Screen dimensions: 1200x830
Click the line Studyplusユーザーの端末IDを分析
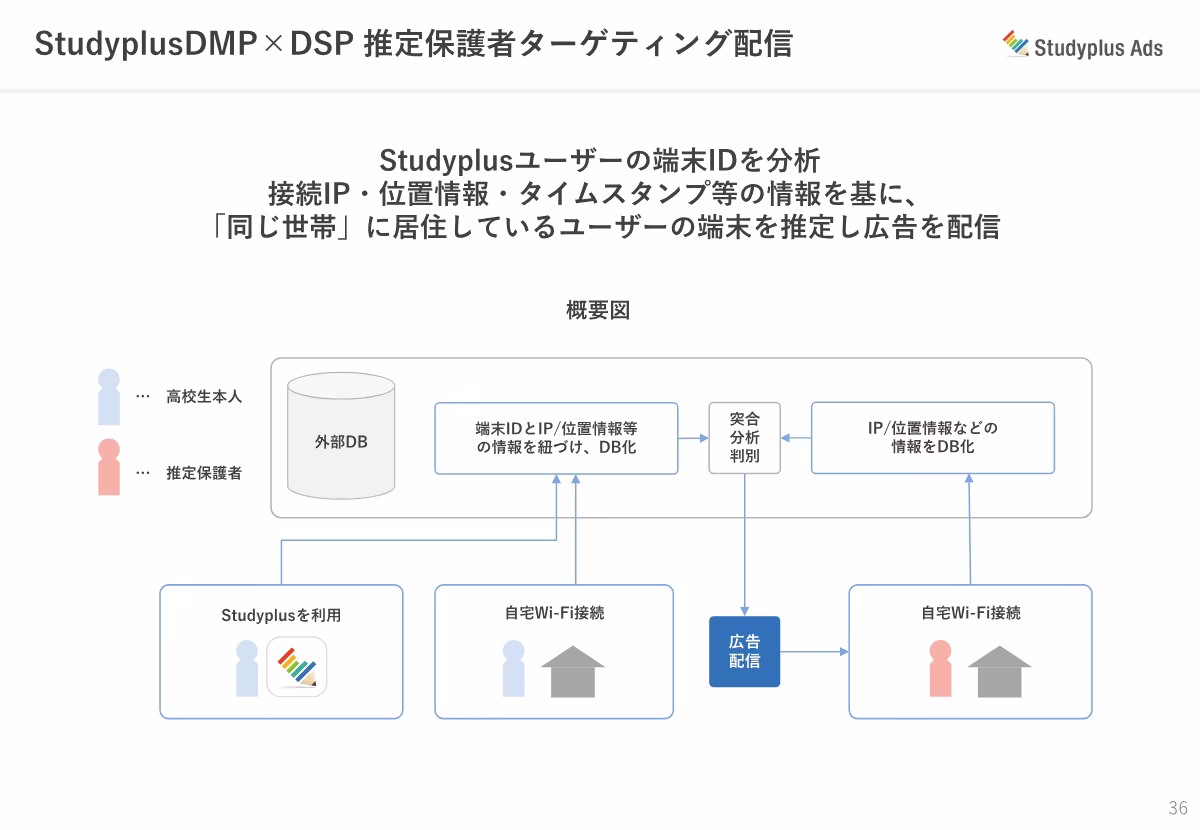click(600, 160)
